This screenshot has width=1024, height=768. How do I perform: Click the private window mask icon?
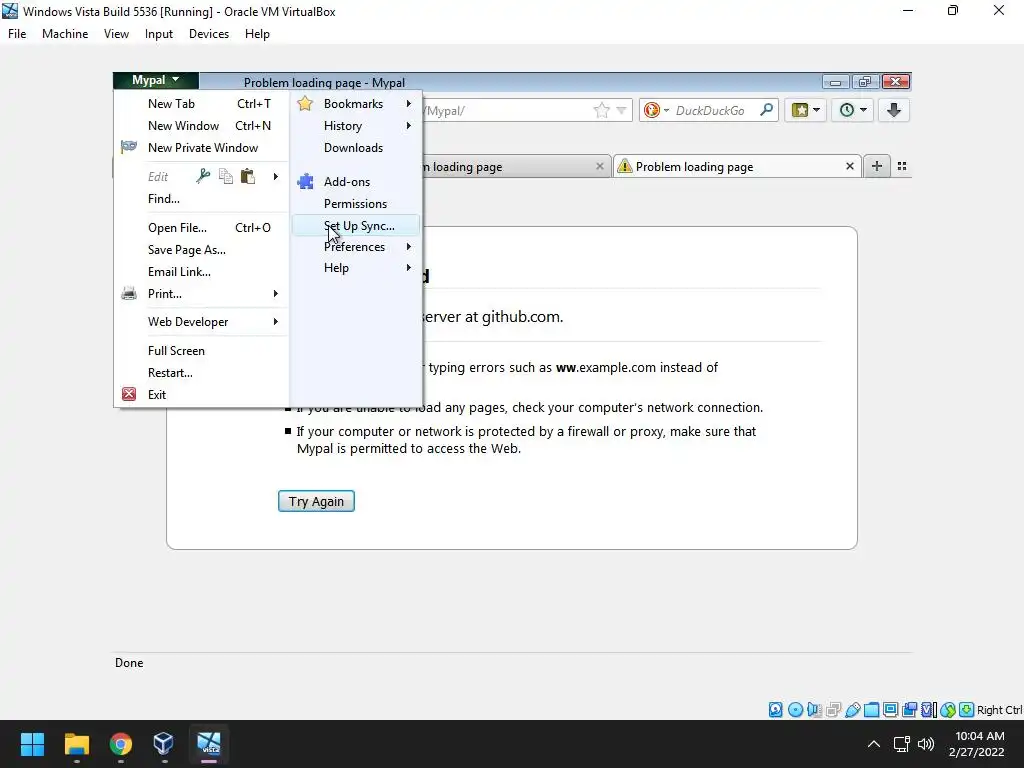click(x=129, y=147)
